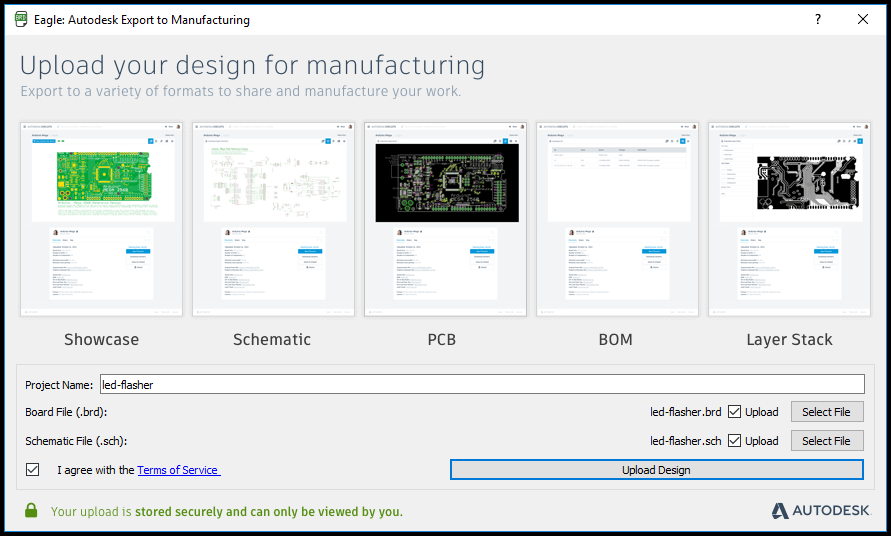Select the Showcase preview thumbnail

click(102, 219)
